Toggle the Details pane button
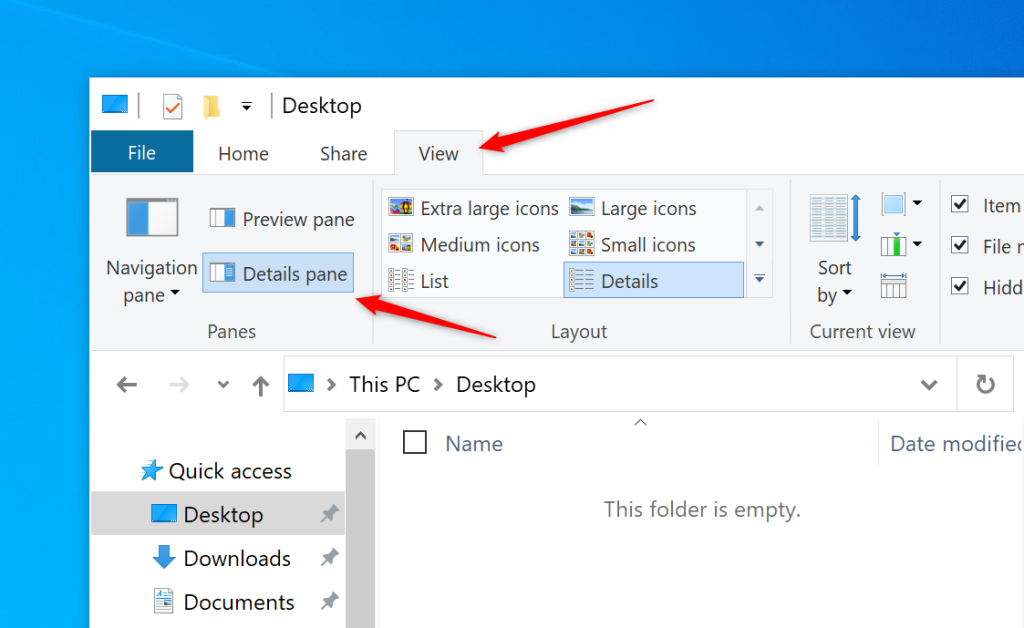The height and width of the screenshot is (628, 1024). click(279, 274)
